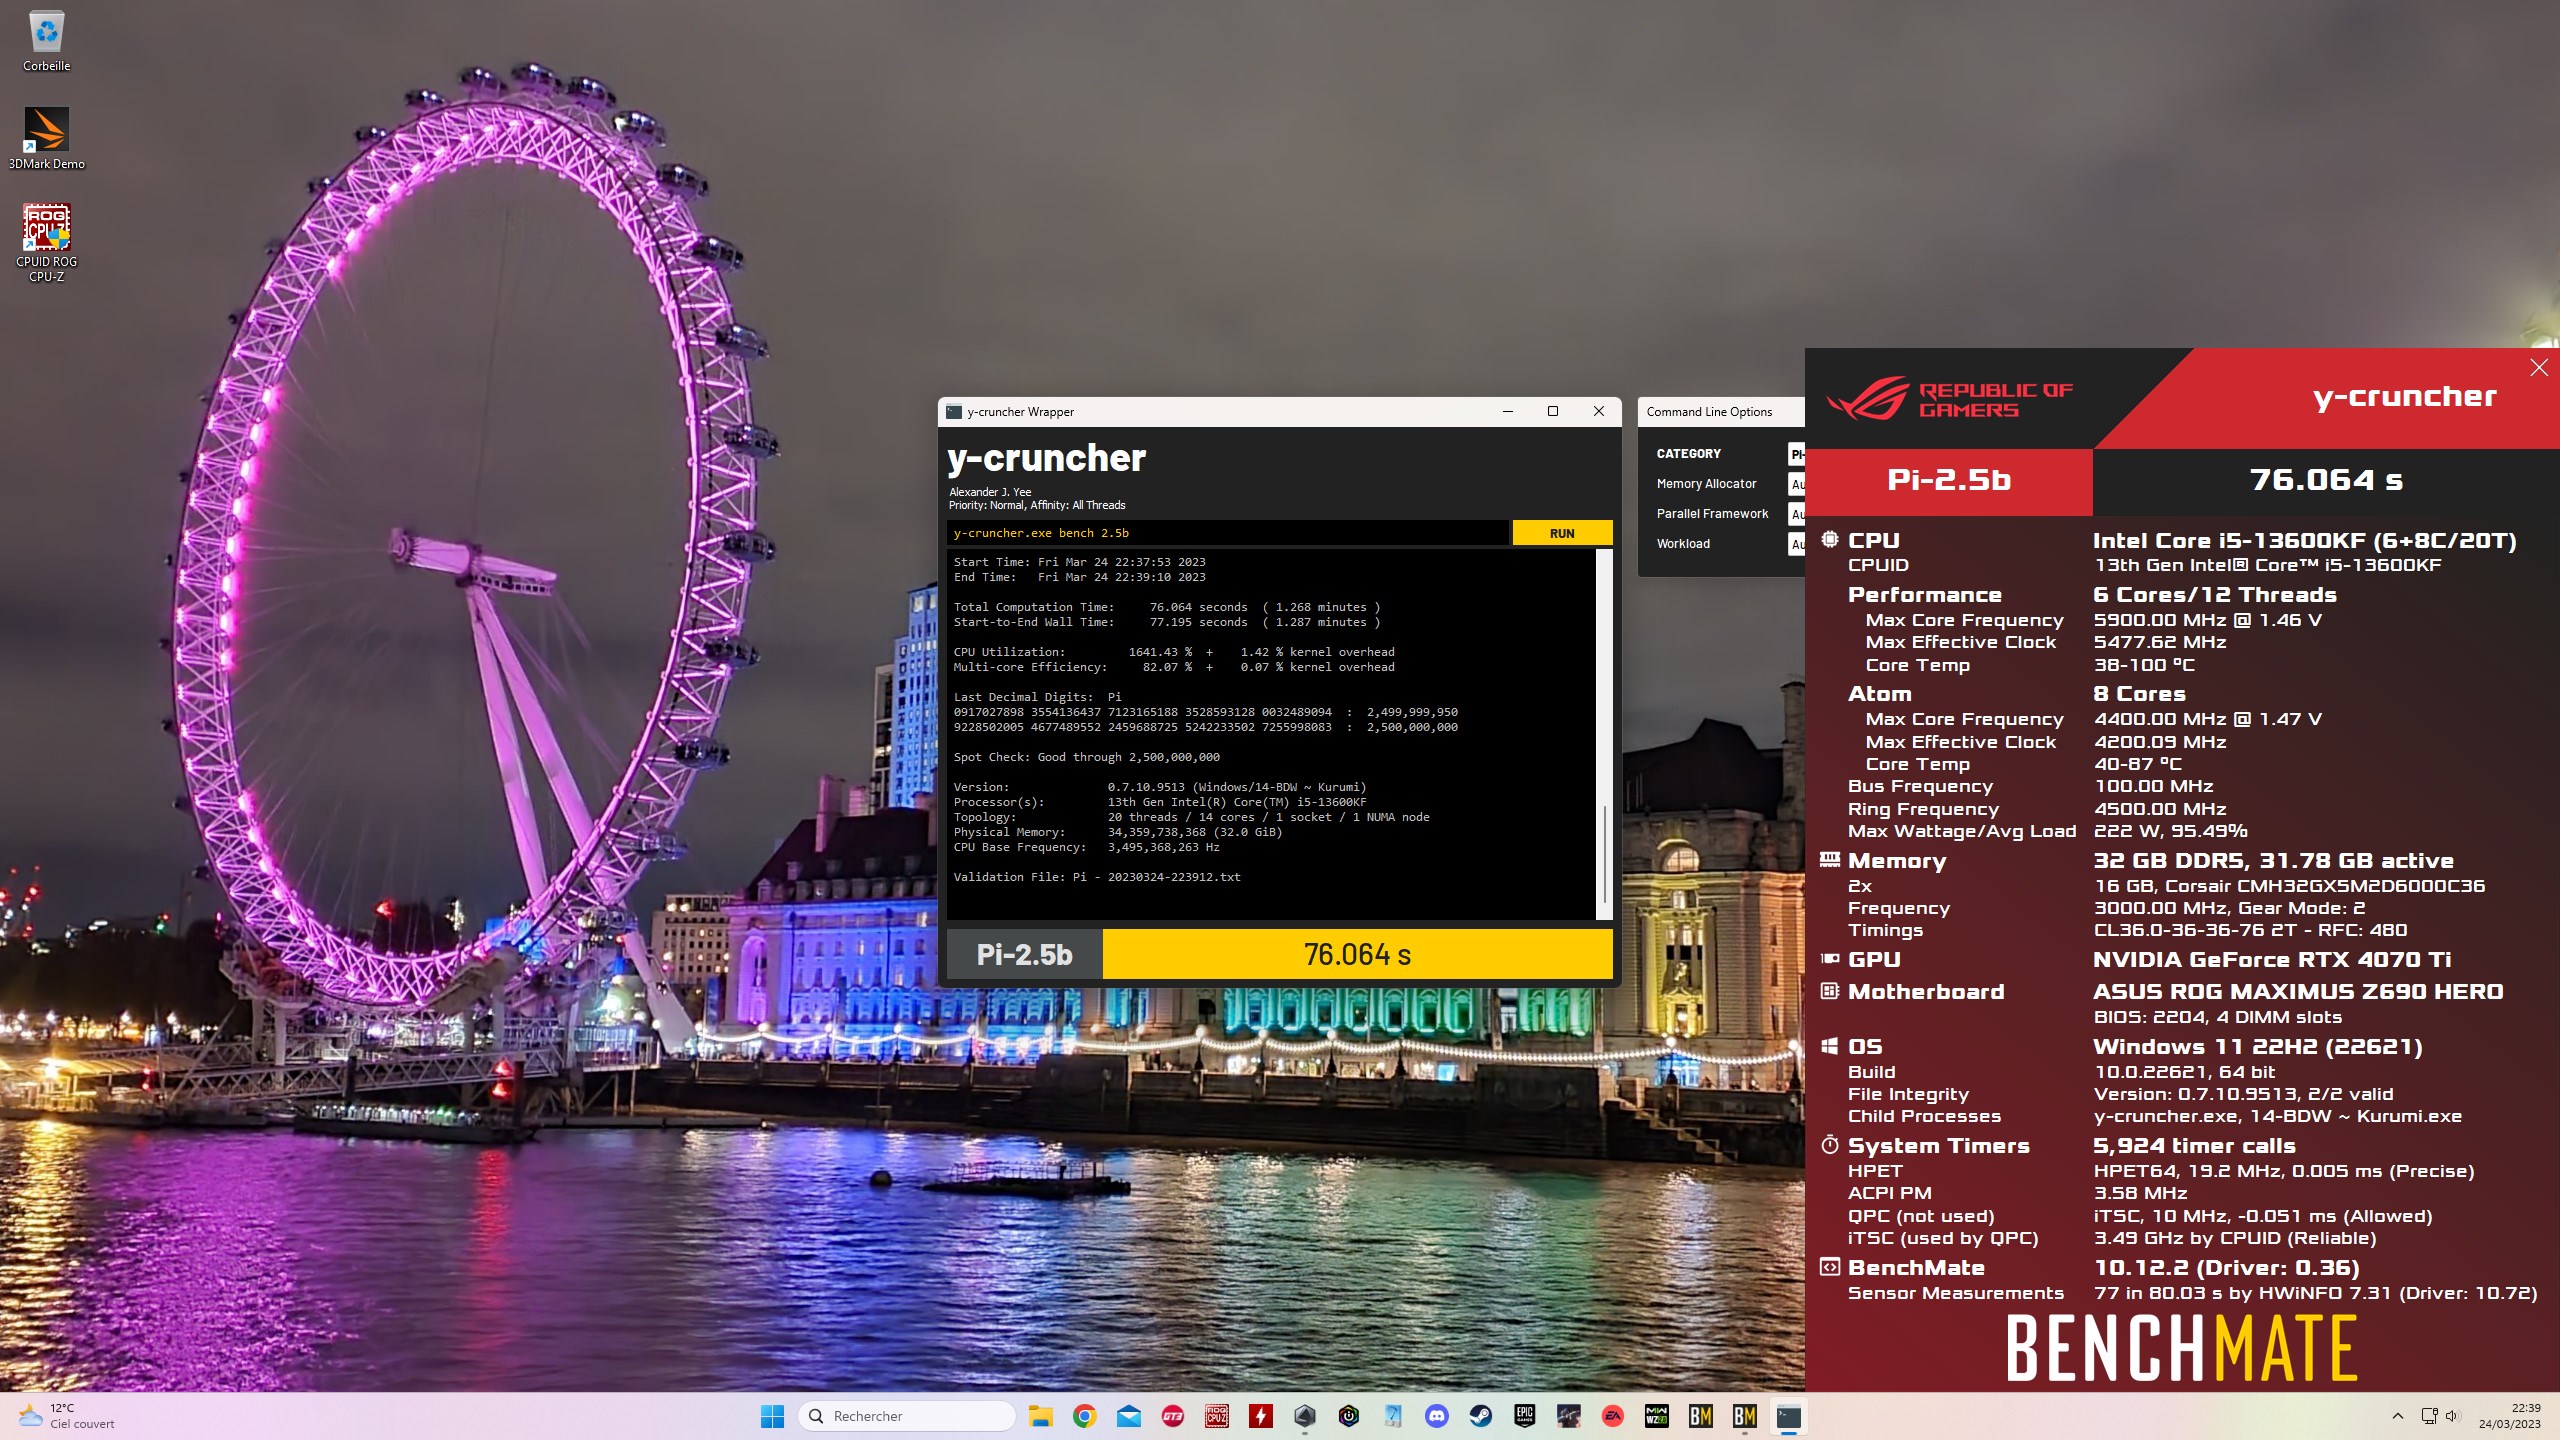Image resolution: width=2560 pixels, height=1440 pixels.
Task: Click the NVIDIA GeForce RTX 4070 Ti text
Action: tap(2272, 959)
